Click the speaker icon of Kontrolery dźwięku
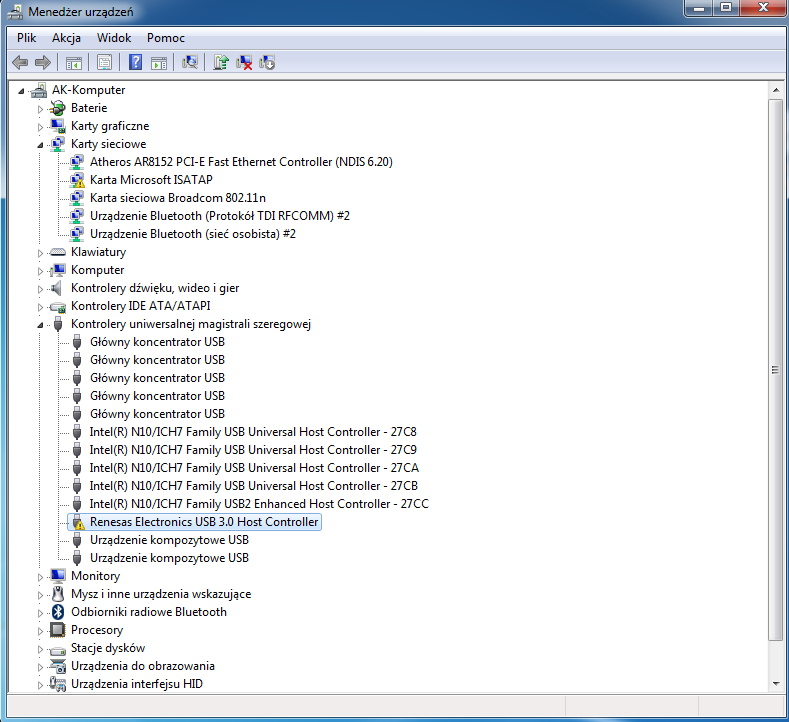Image resolution: width=789 pixels, height=722 pixels. 57,288
